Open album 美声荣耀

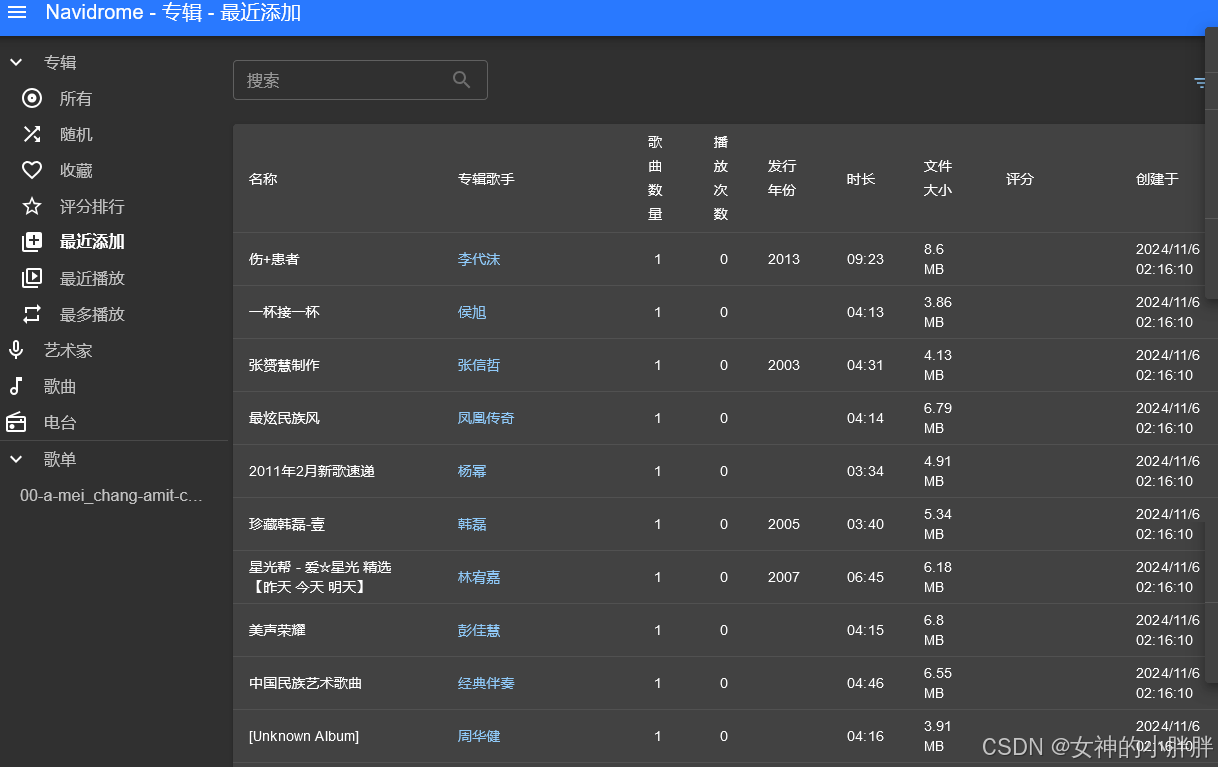277,630
